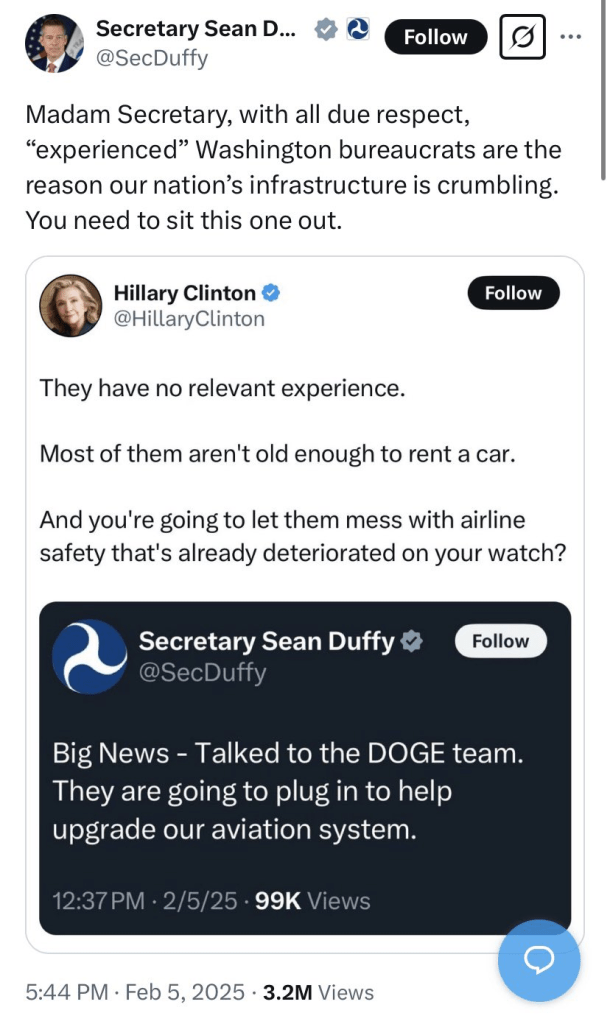Click the top @SecDuffy handle
Image resolution: width=610 pixels, height=1024 pixels.
[152, 59]
